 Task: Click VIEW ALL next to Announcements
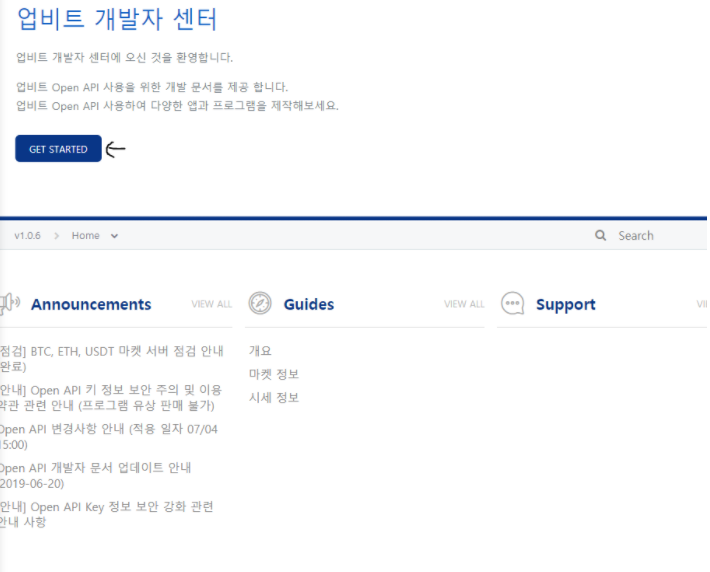(211, 304)
